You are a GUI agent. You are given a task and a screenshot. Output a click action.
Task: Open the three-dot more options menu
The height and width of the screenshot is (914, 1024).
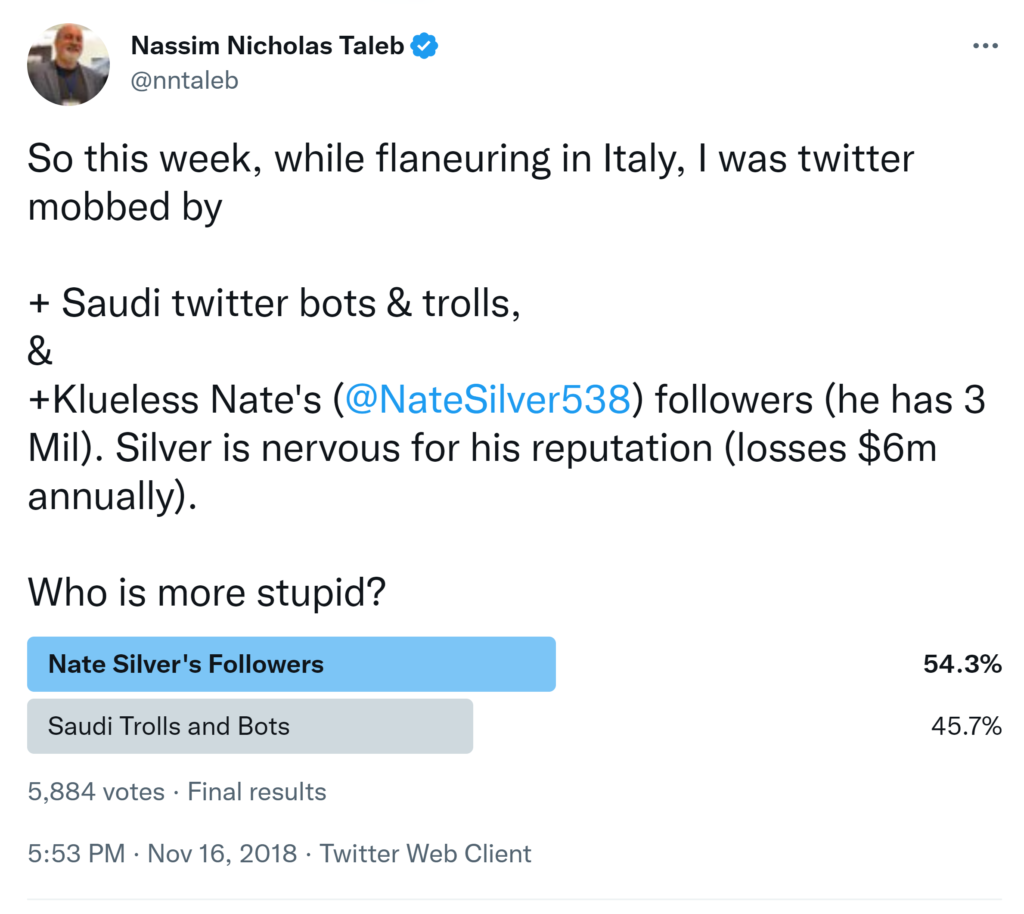click(x=985, y=47)
